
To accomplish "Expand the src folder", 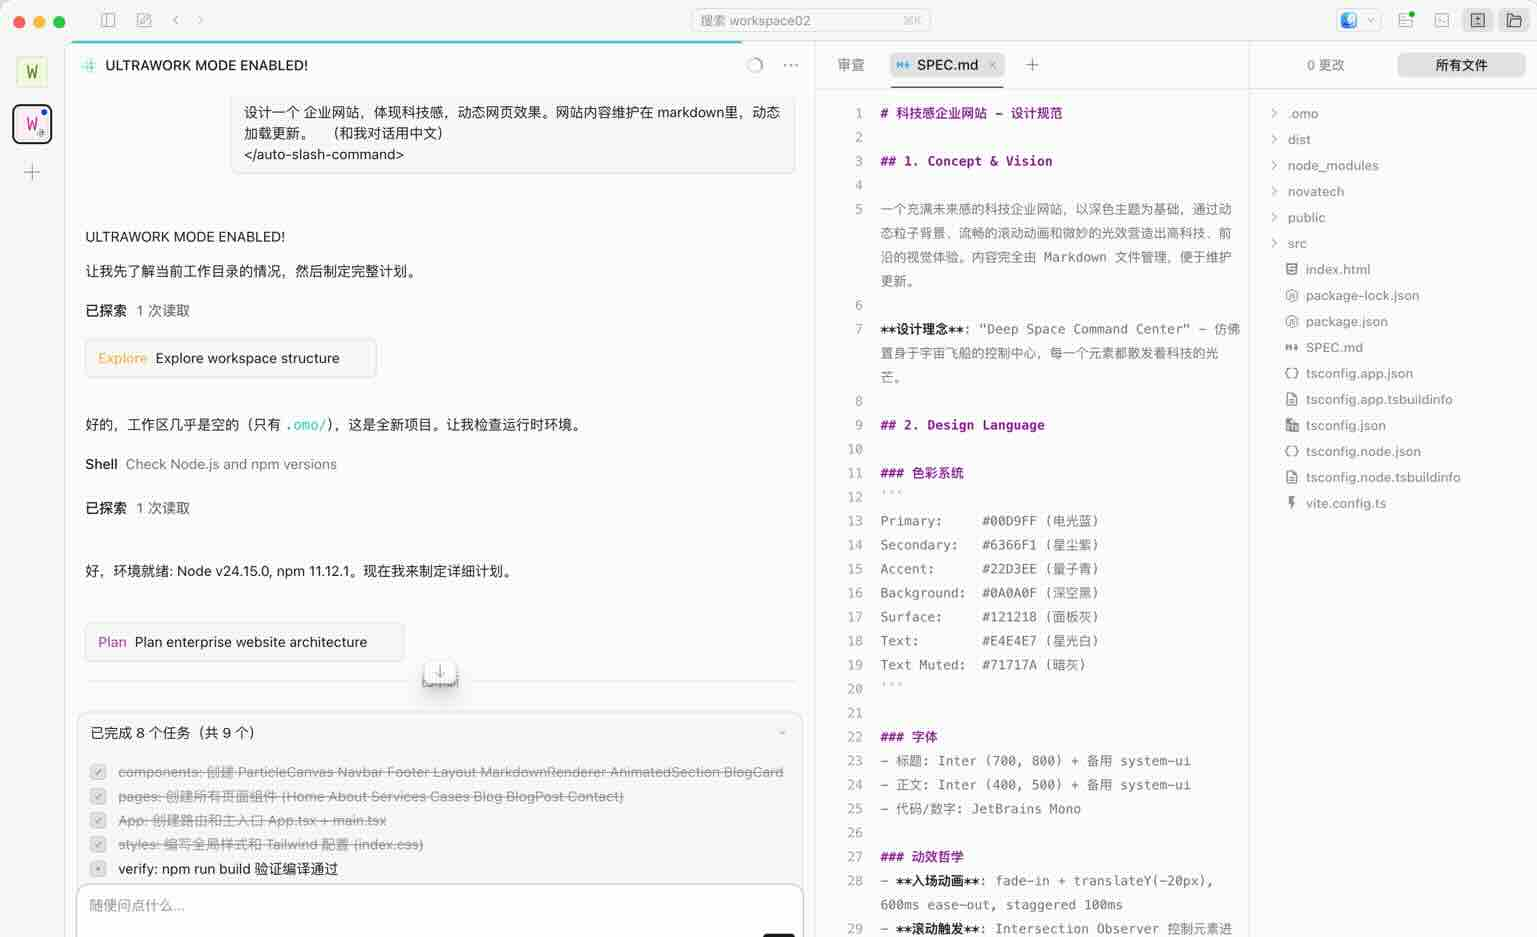I will (x=1274, y=243).
